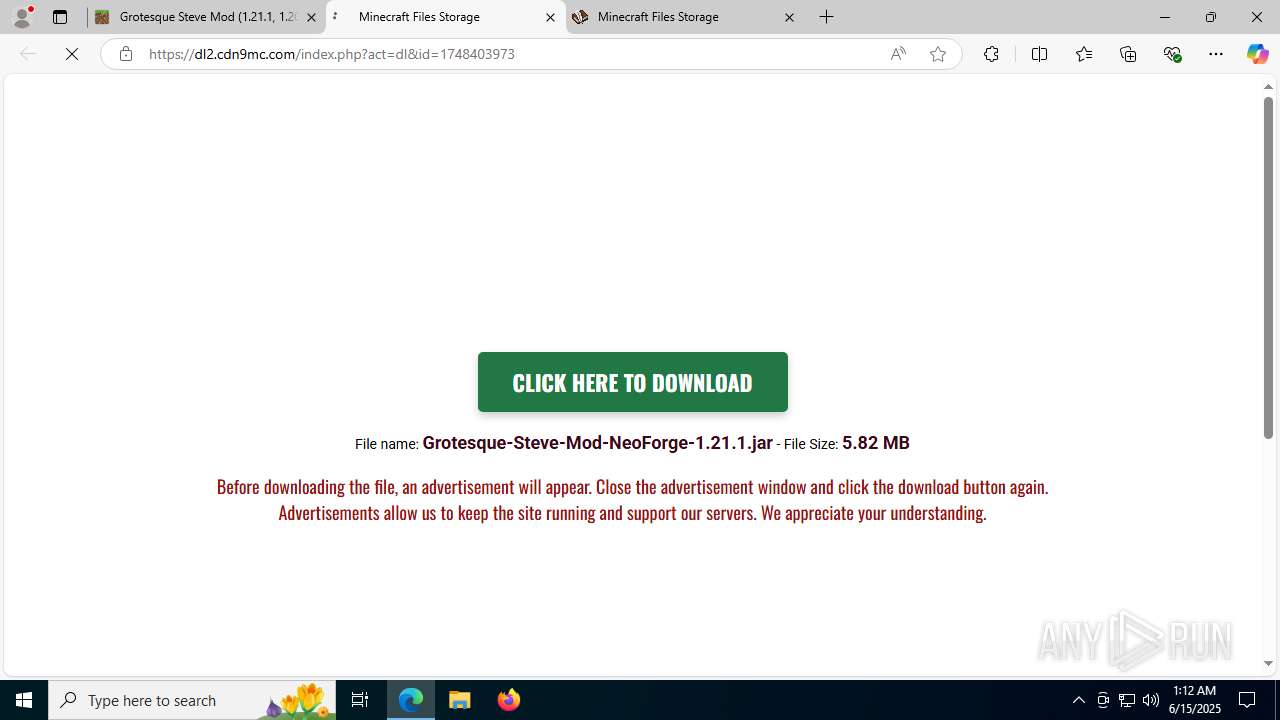The width and height of the screenshot is (1280, 720).
Task: Open Task View on the taskbar
Action: [360, 700]
